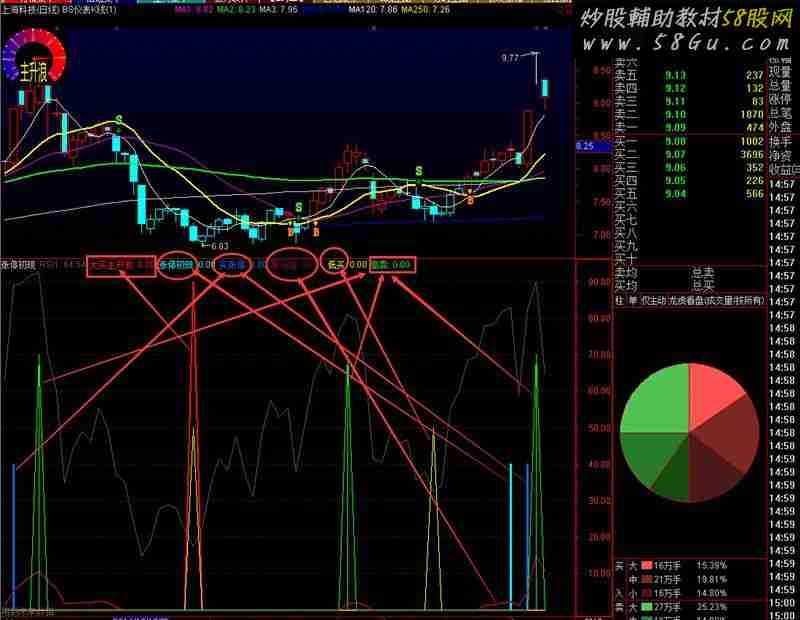Click the leftmost green S sell signal

119,120
